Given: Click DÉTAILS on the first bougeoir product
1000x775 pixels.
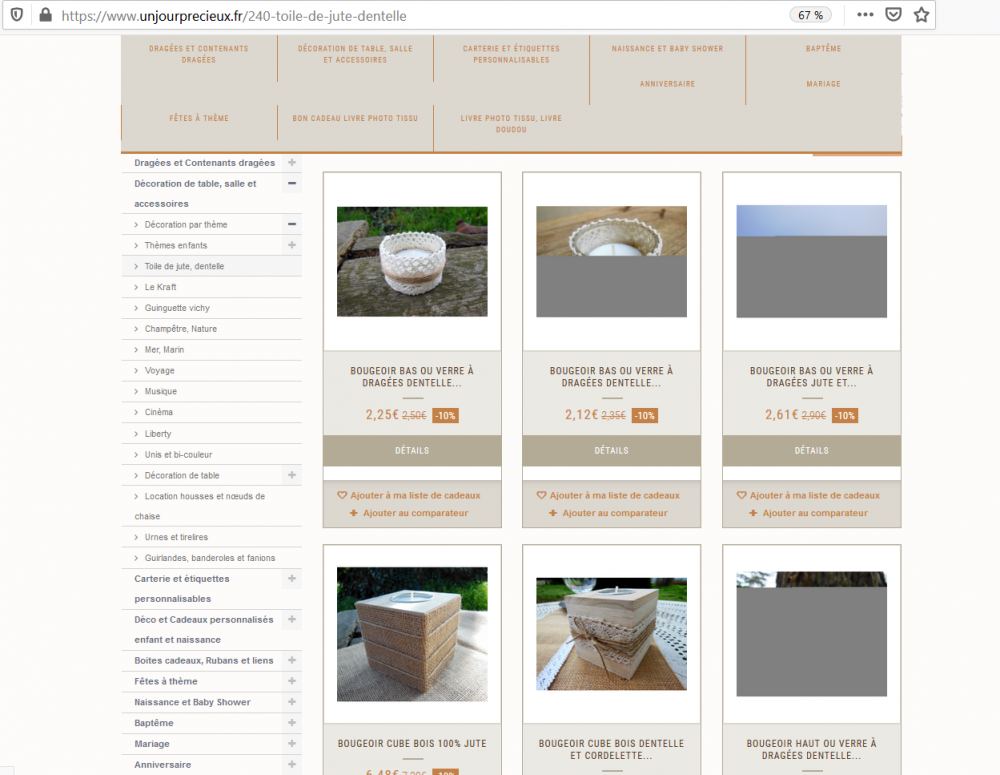Looking at the screenshot, I should point(411,450).
